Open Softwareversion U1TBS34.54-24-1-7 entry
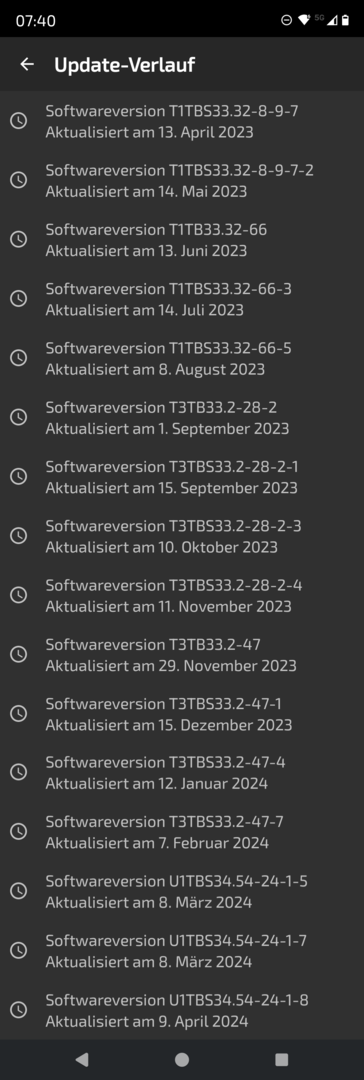The height and width of the screenshot is (1080, 364). [182, 951]
